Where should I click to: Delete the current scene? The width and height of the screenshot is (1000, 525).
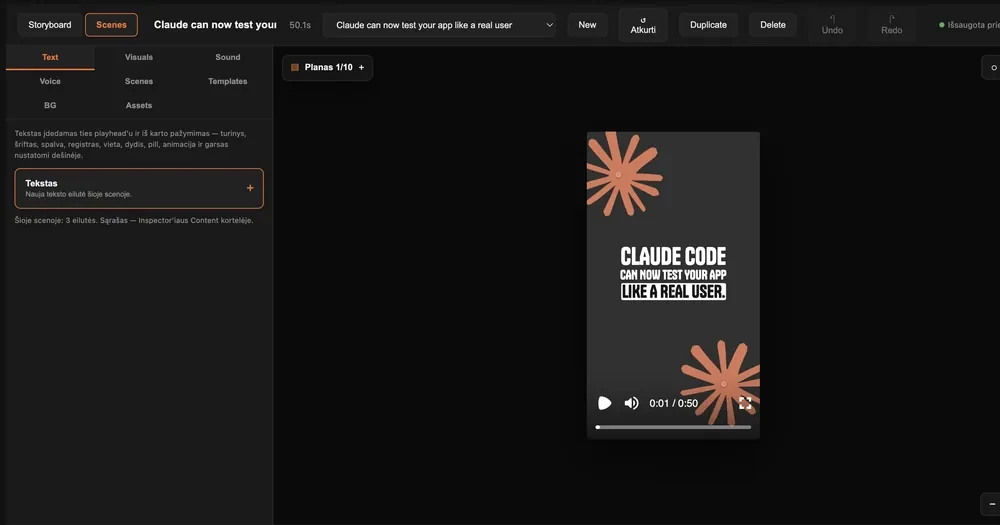tap(772, 25)
